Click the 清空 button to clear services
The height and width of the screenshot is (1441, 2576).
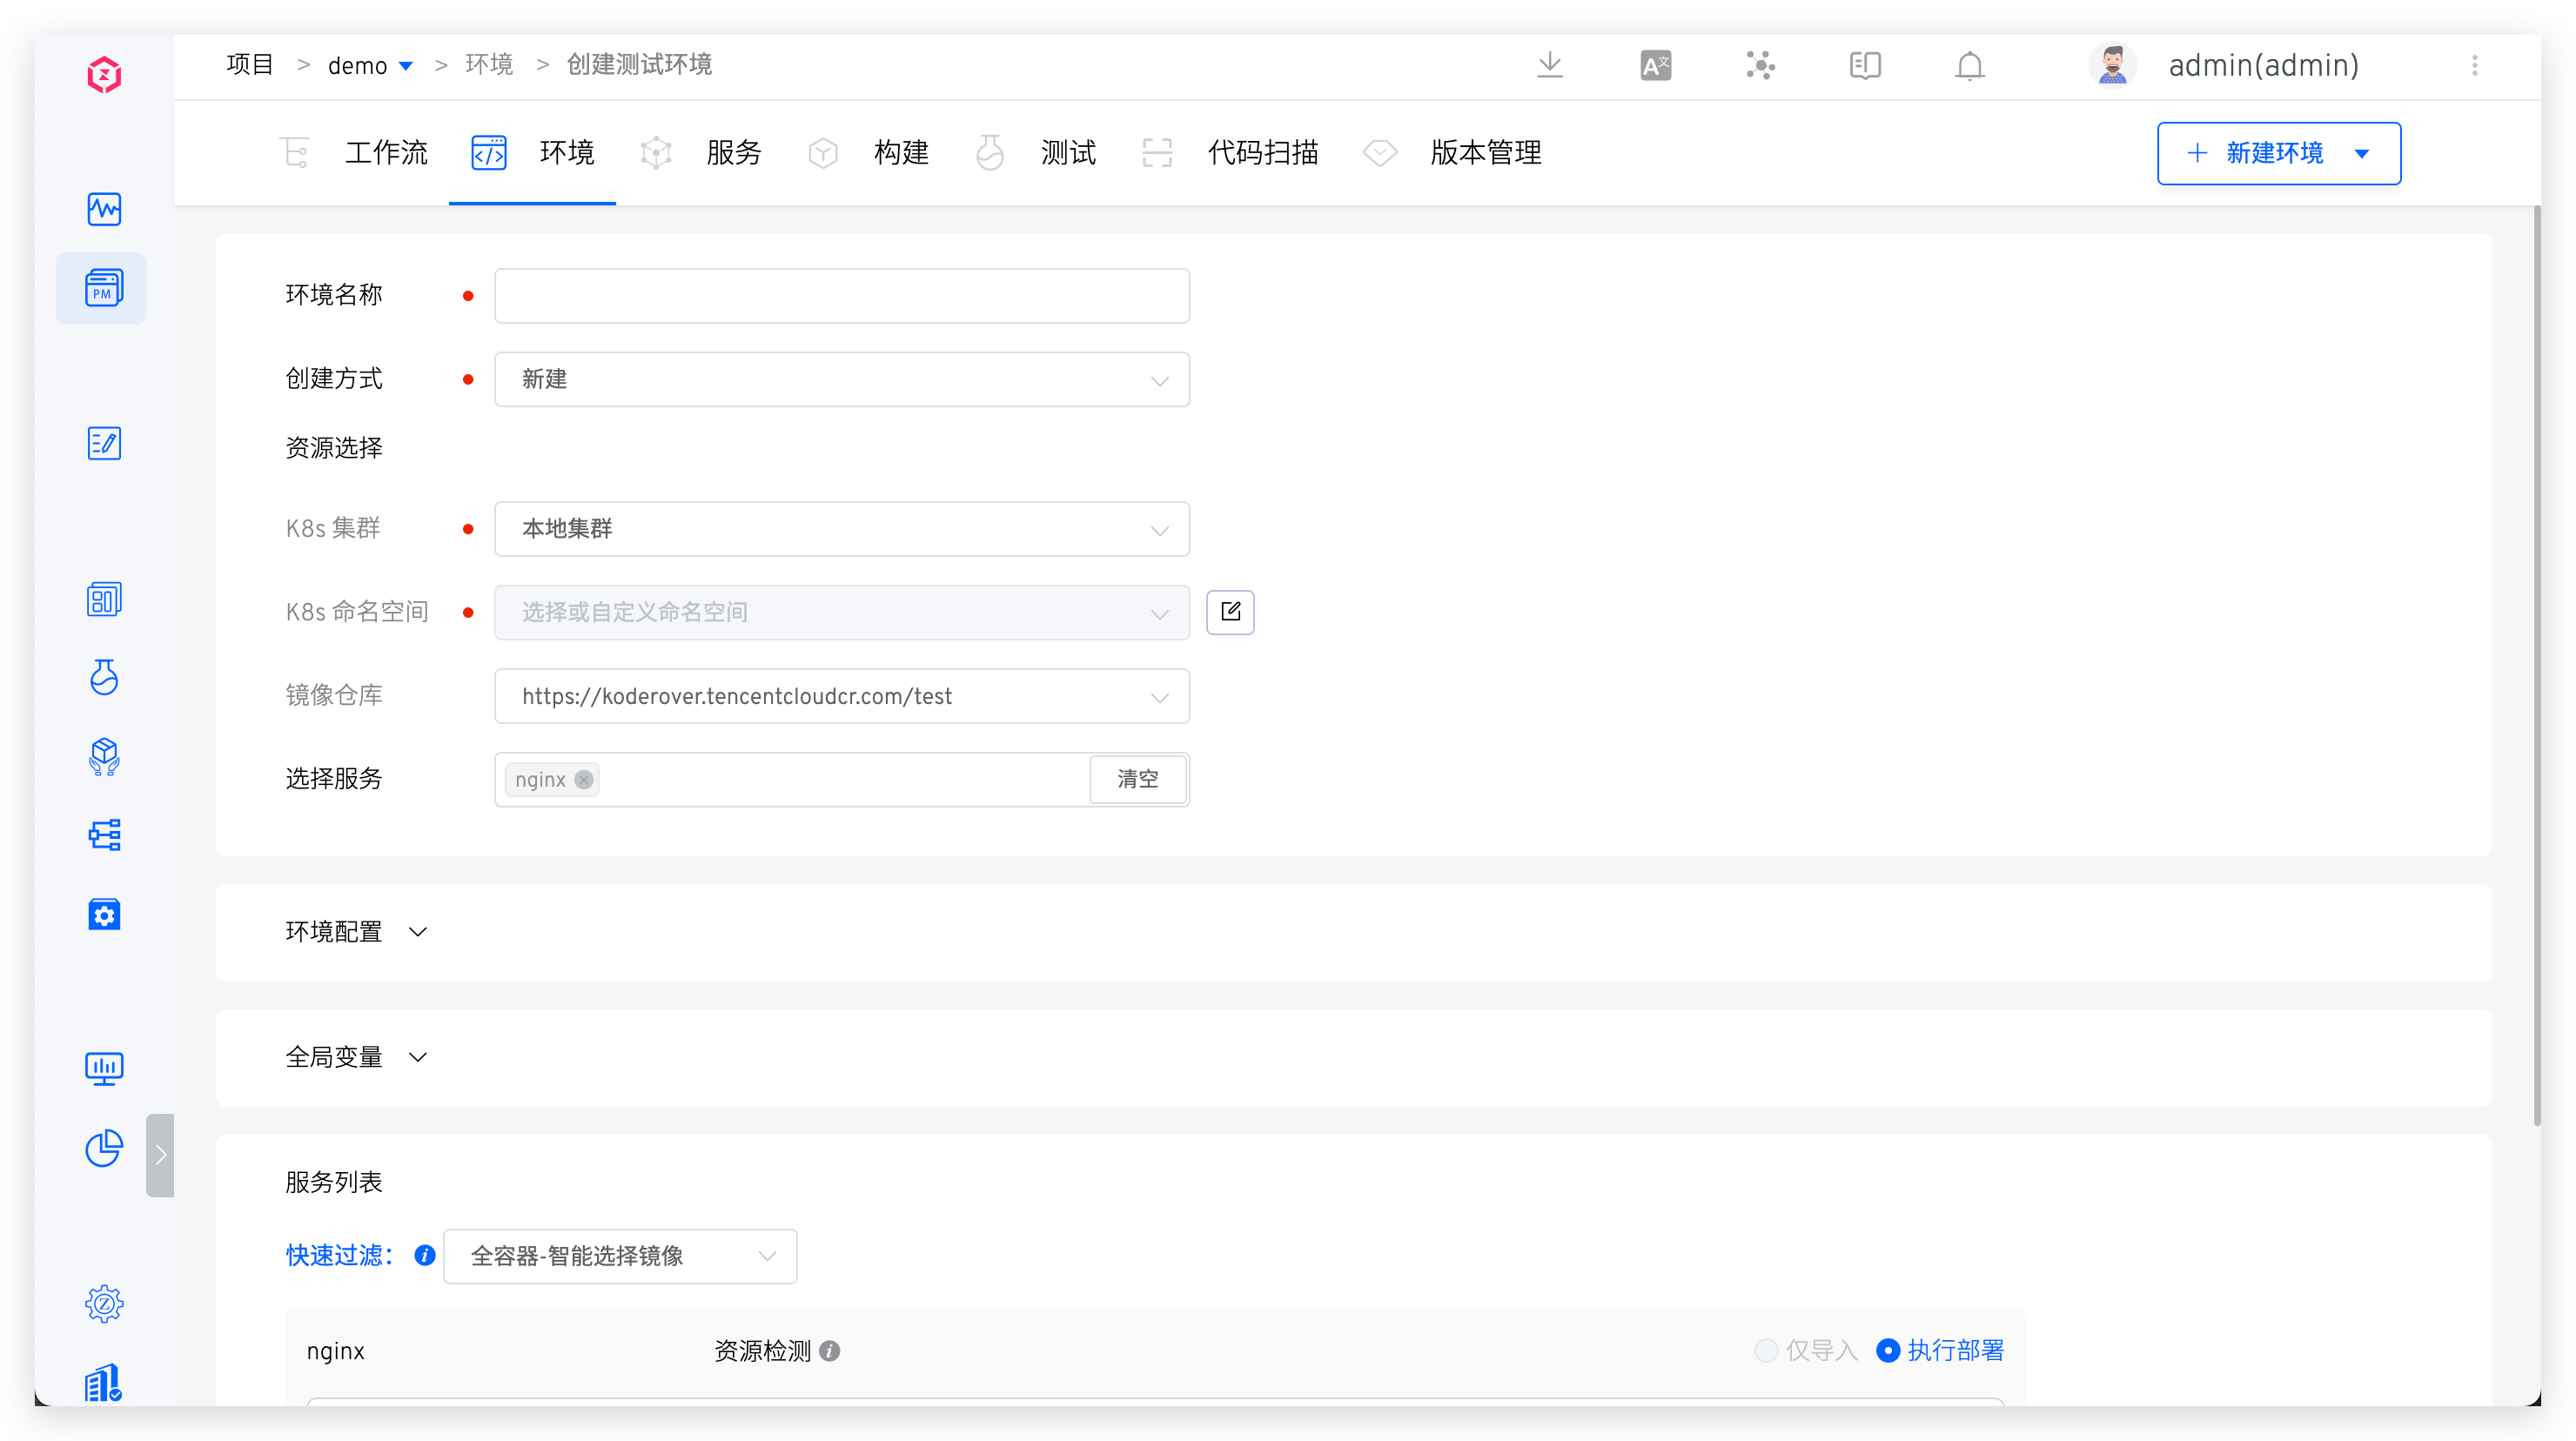coord(1138,779)
